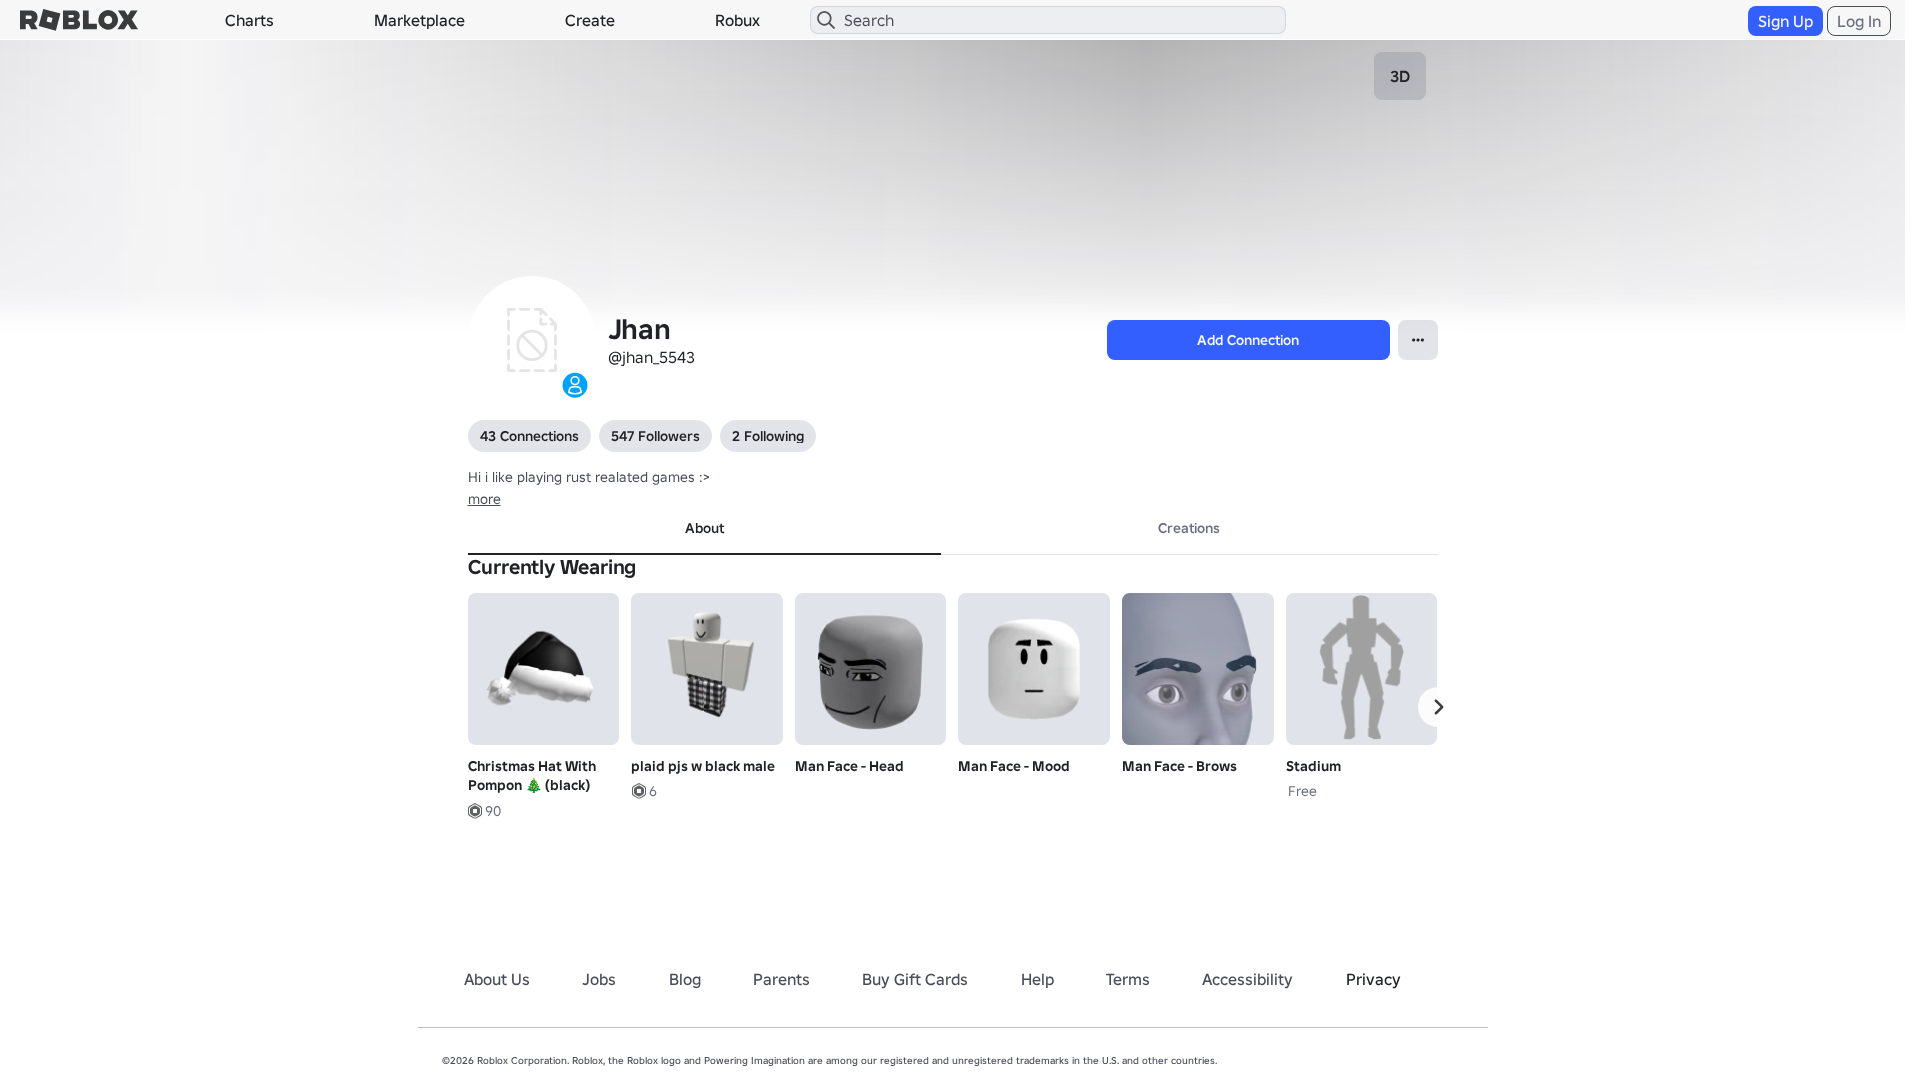Open the Blog footer link
This screenshot has height=1080, width=1920.
coord(685,980)
